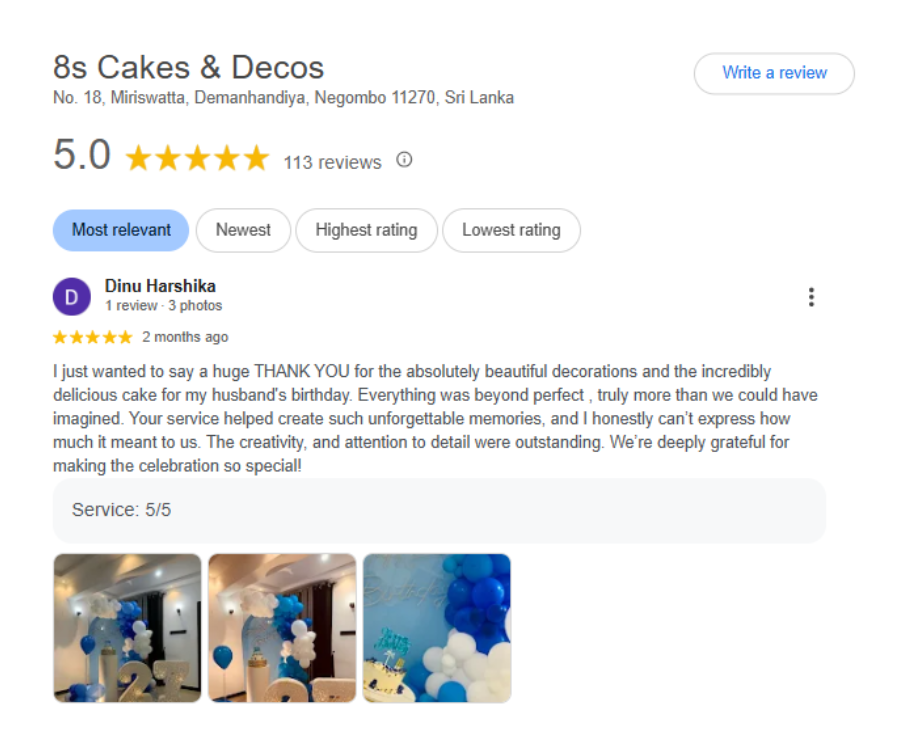
Task: Click the 1 review · 3 photos text
Action: [x=164, y=305]
